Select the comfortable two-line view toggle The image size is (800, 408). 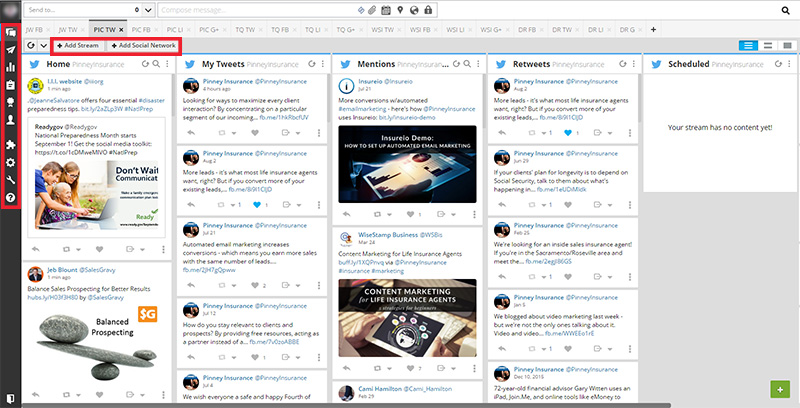(768, 45)
